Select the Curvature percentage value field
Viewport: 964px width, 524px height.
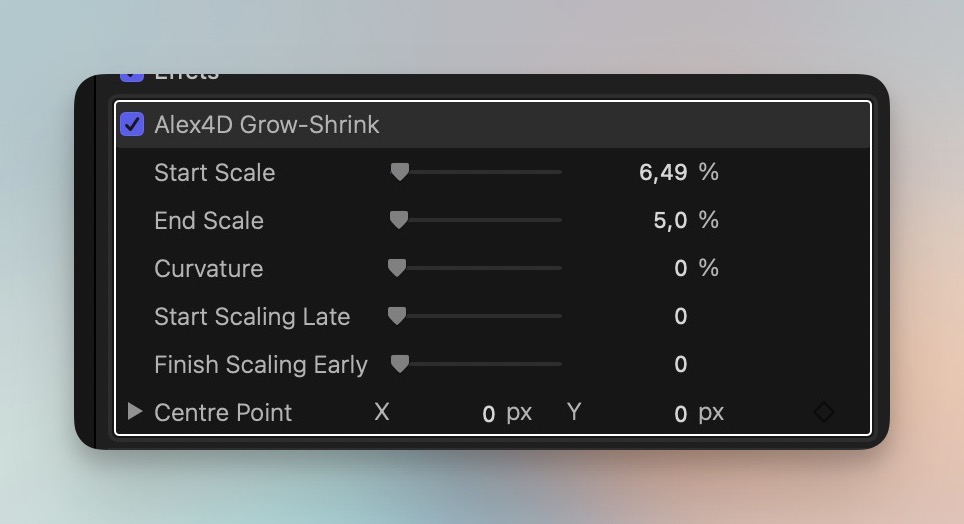(680, 269)
